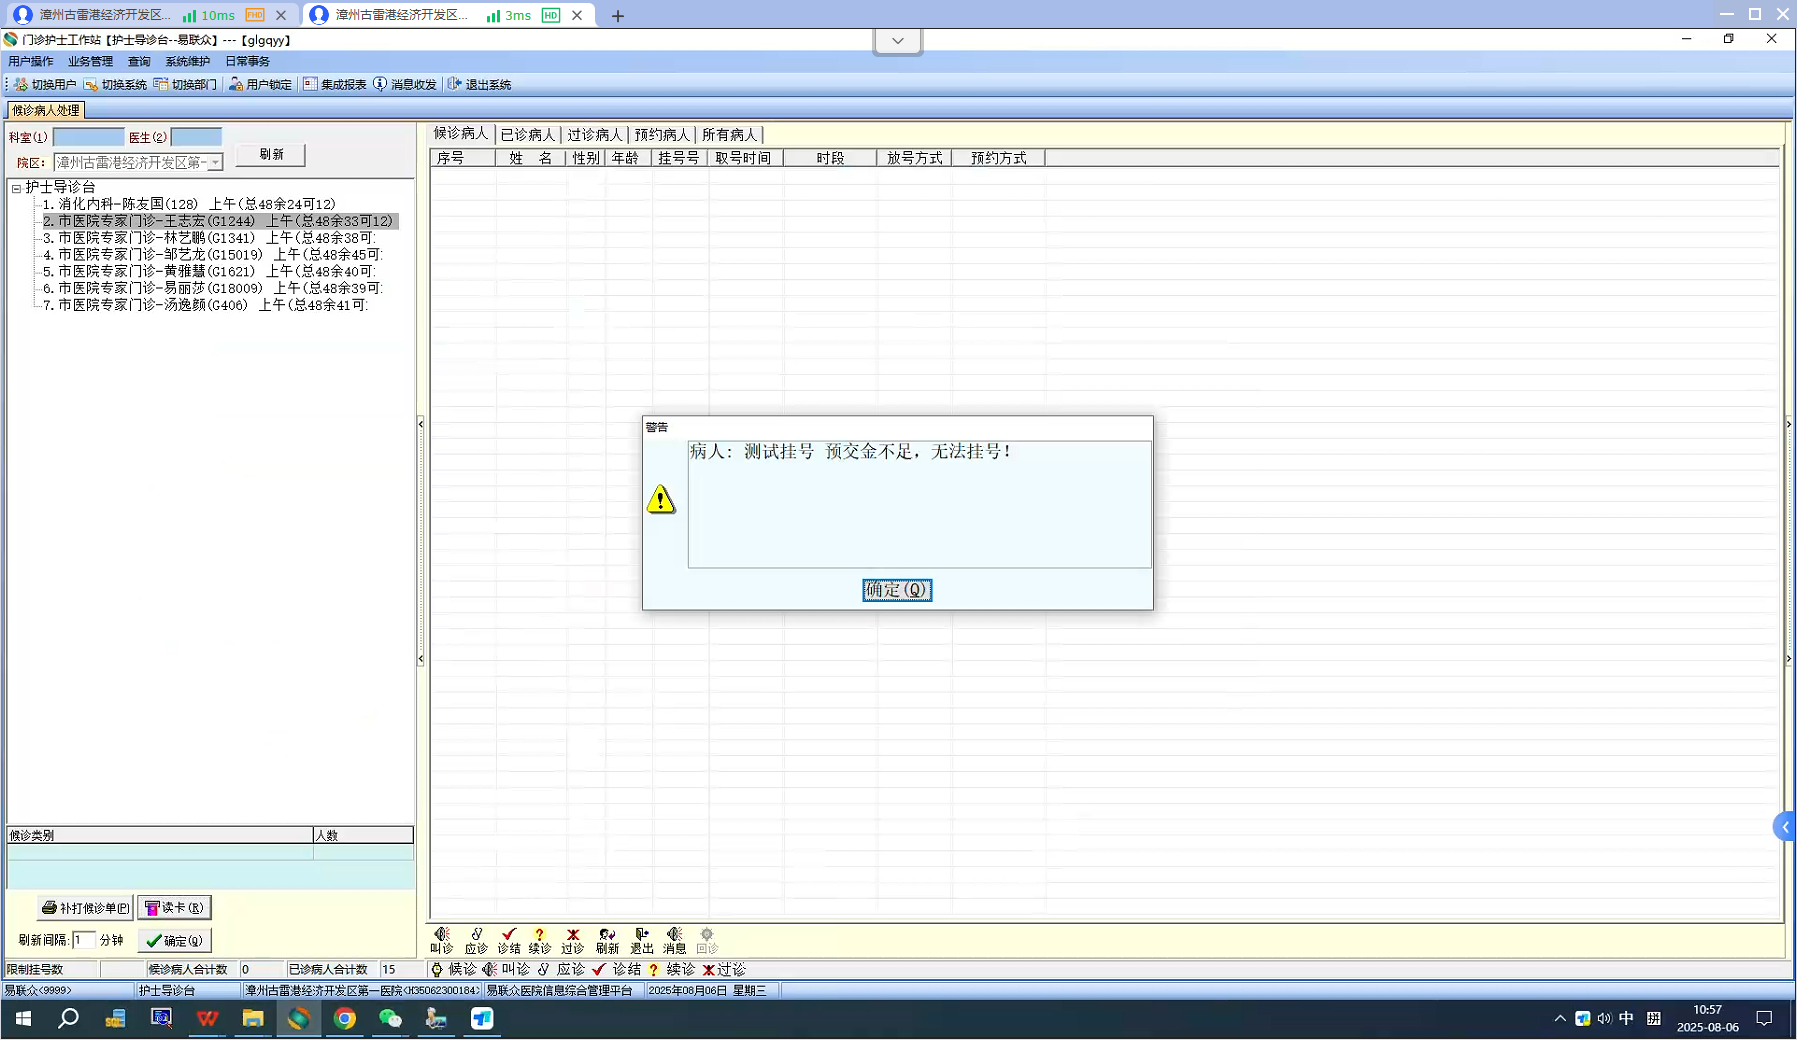Open the 用户操作 menu
Viewport: 1797px width, 1040px height.
pyautogui.click(x=31, y=62)
